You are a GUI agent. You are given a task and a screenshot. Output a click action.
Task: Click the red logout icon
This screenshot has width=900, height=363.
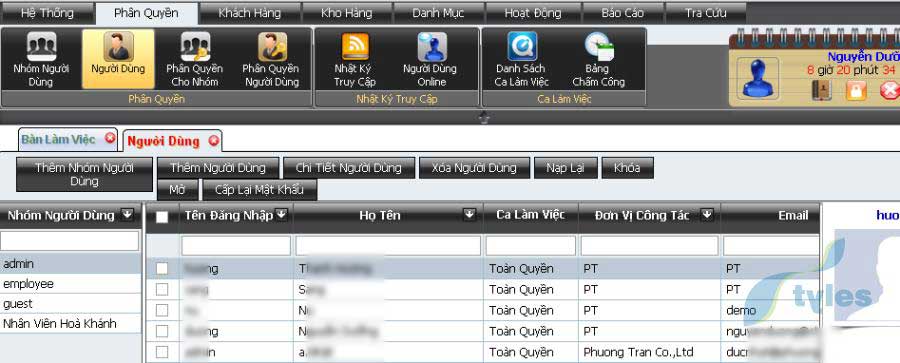[x=890, y=90]
